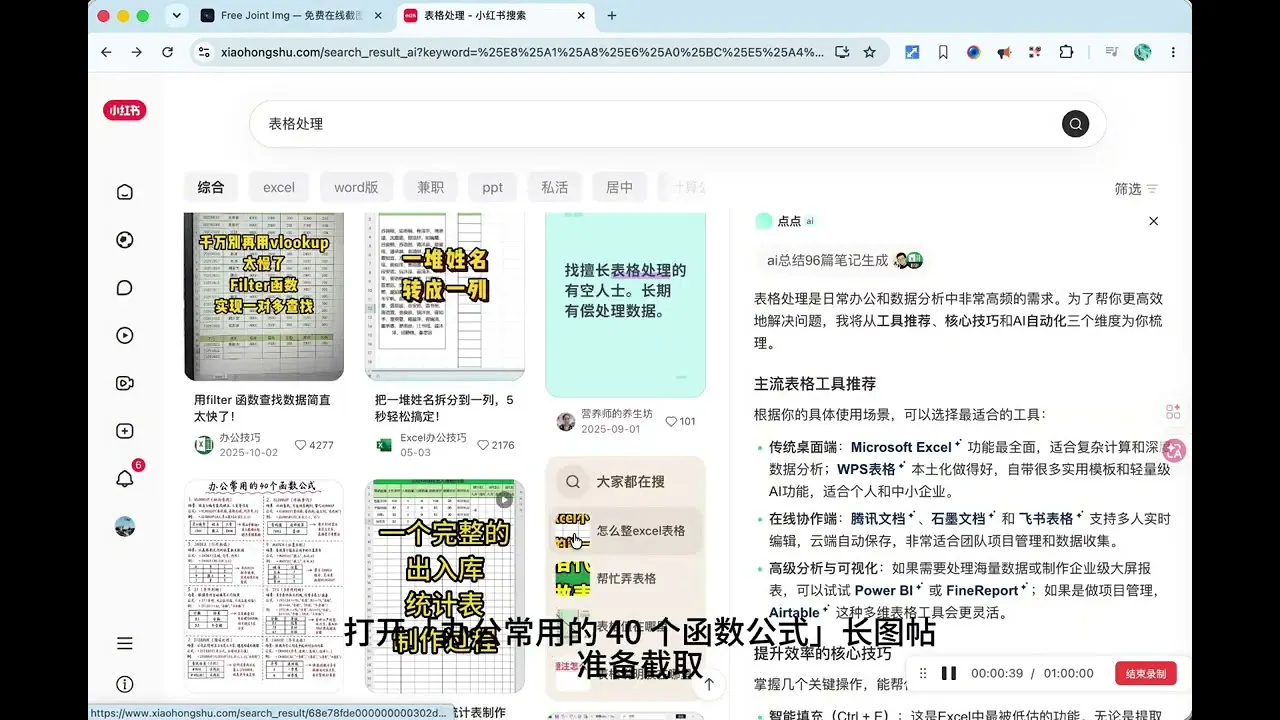Open the Chrome extensions puzzle icon
Image resolution: width=1280 pixels, height=720 pixels.
(x=1066, y=52)
